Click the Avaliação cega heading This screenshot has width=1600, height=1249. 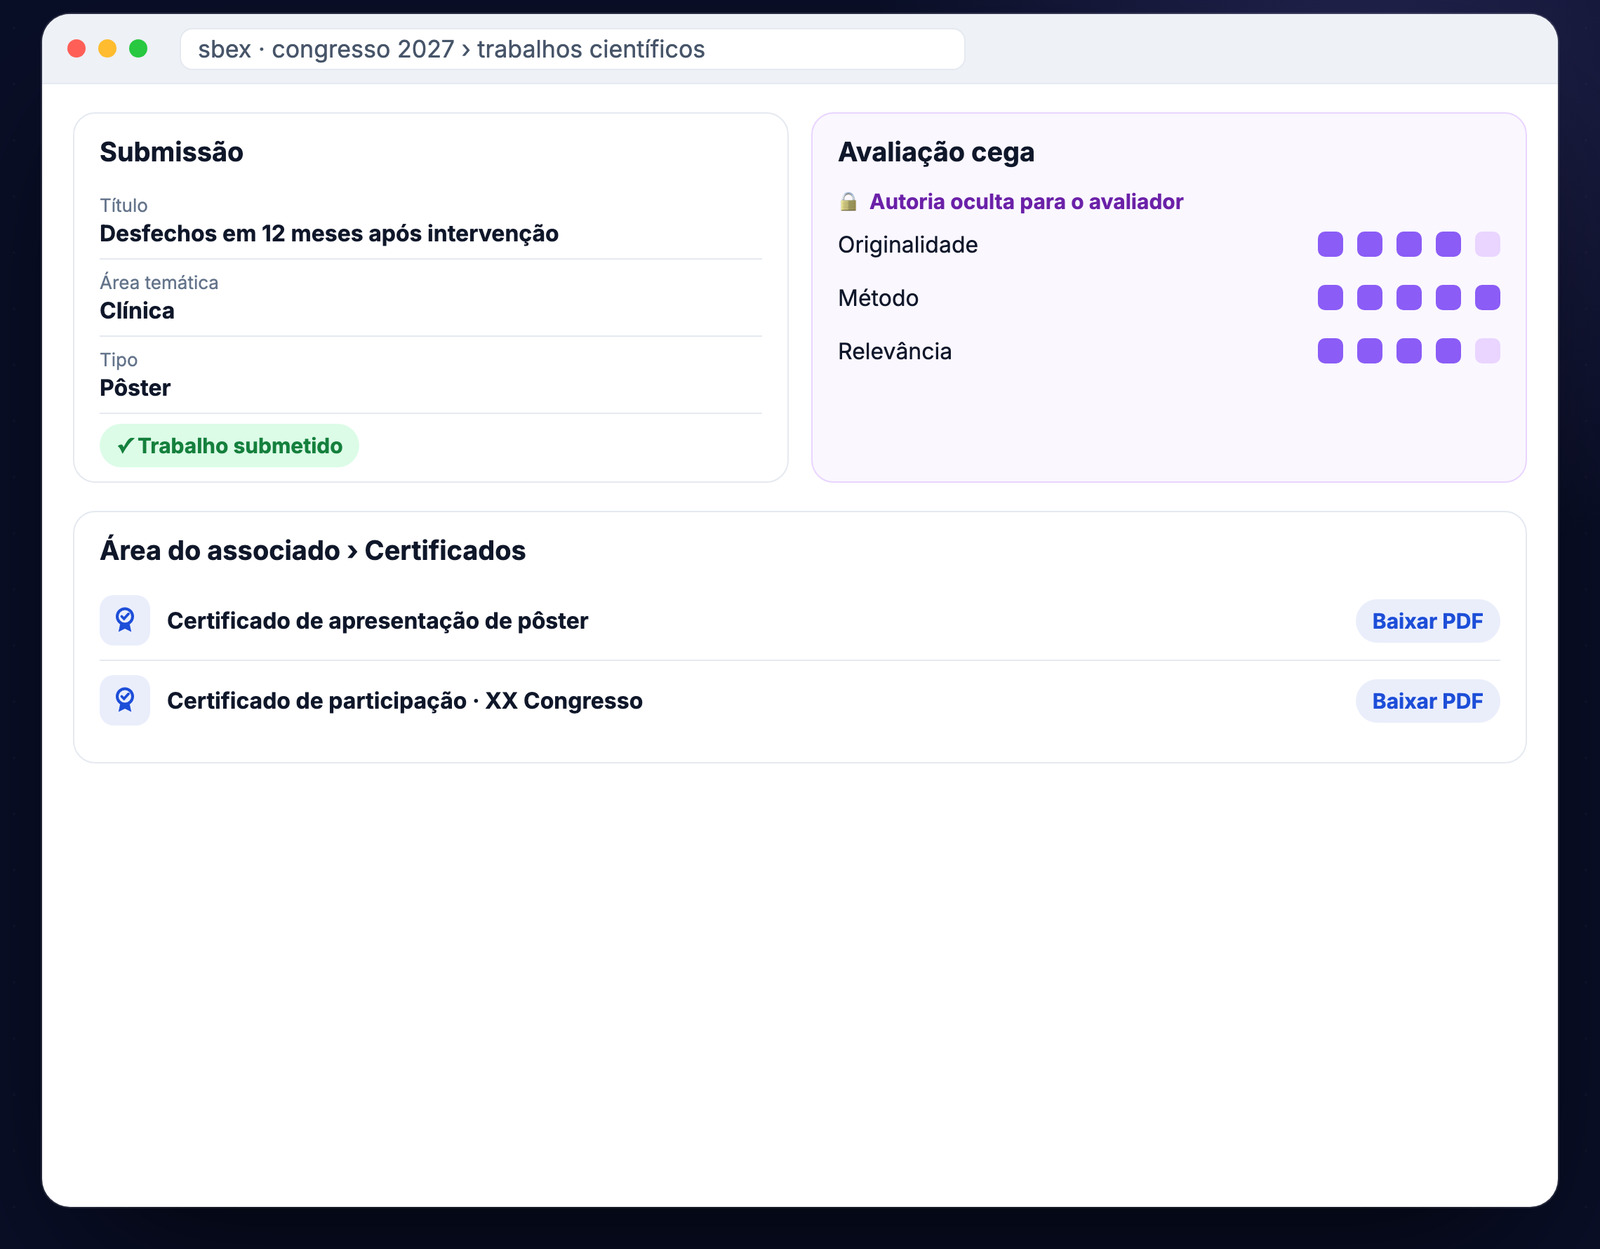coord(936,152)
